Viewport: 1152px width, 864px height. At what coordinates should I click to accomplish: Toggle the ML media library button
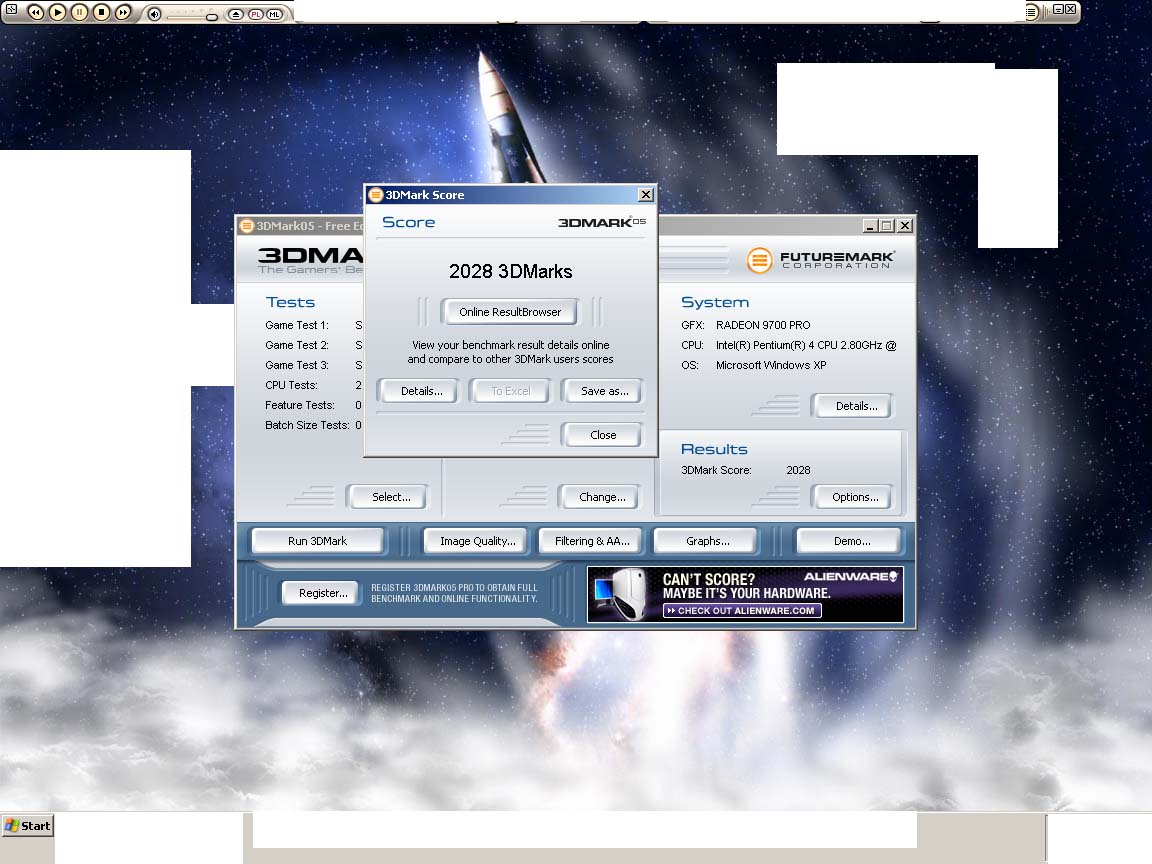(274, 15)
